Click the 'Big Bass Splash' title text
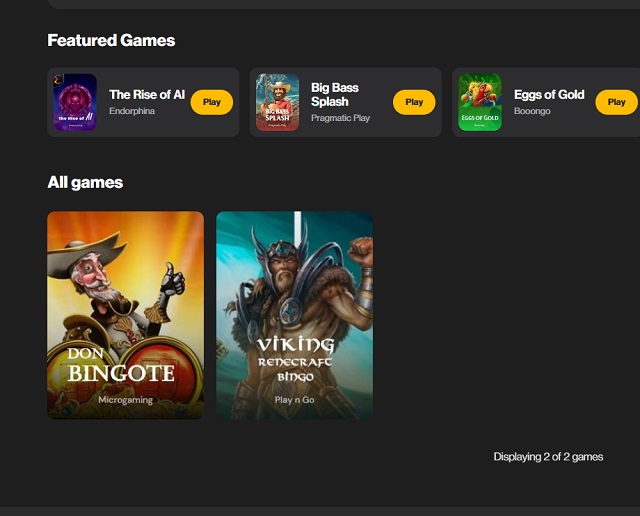This screenshot has width=640, height=516. pyautogui.click(x=335, y=95)
